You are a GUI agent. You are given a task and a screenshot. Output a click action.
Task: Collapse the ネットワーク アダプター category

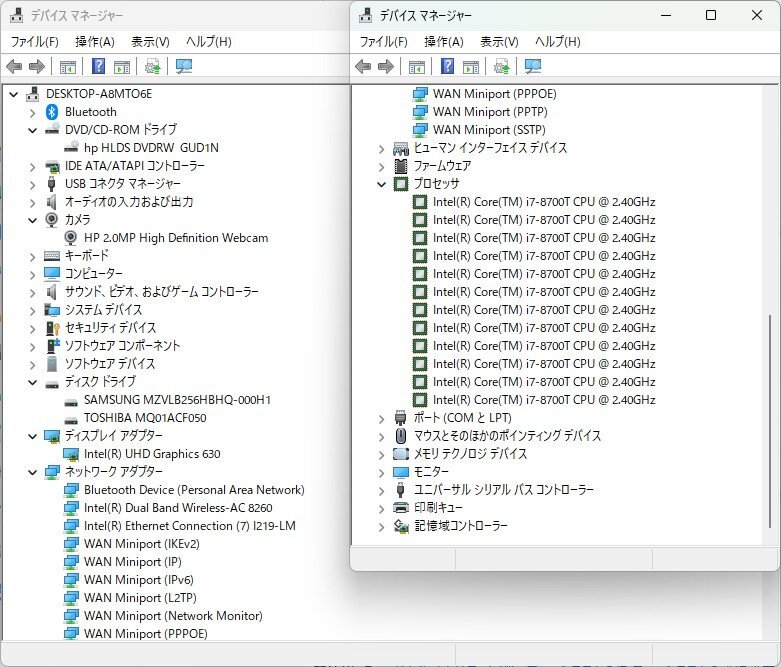(32, 472)
